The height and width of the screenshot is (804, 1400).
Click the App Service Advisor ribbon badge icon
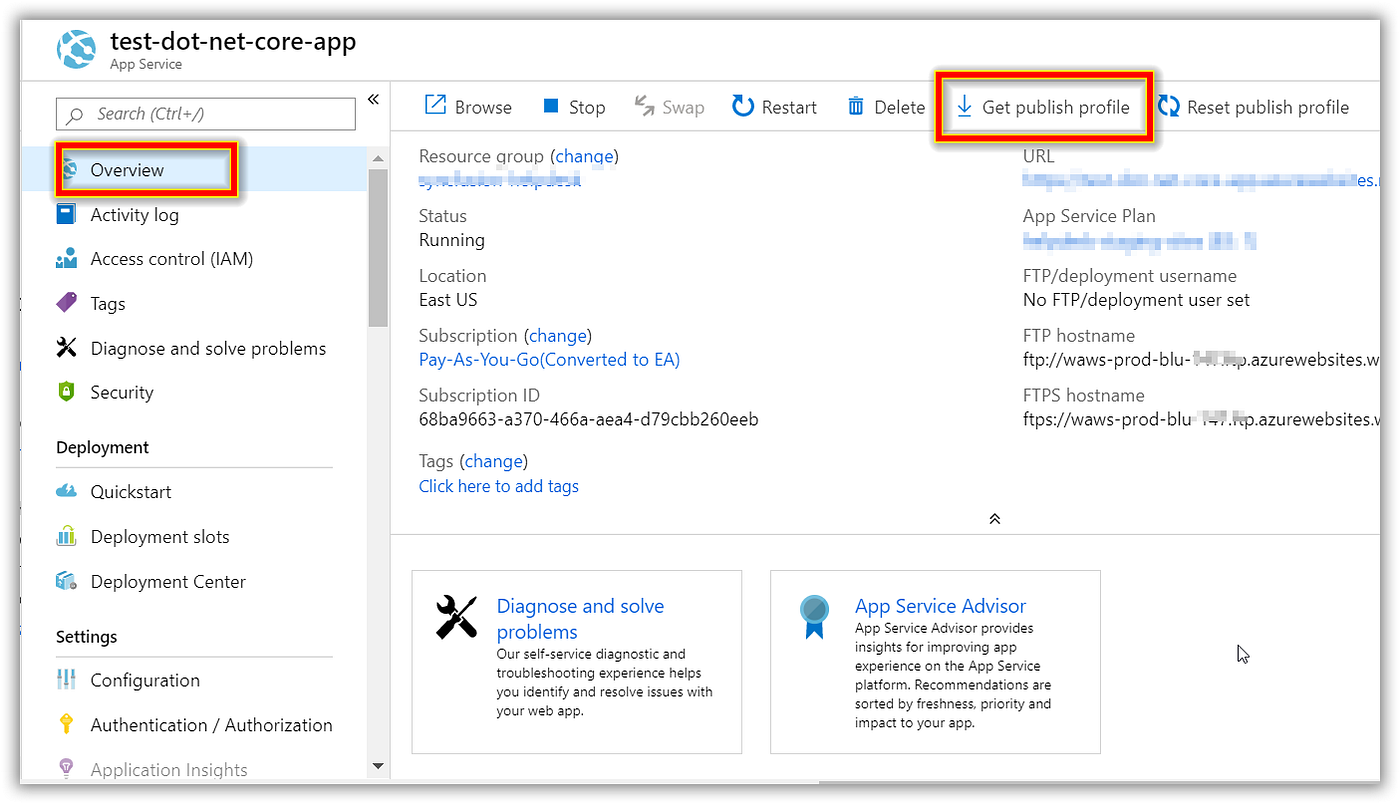point(815,617)
